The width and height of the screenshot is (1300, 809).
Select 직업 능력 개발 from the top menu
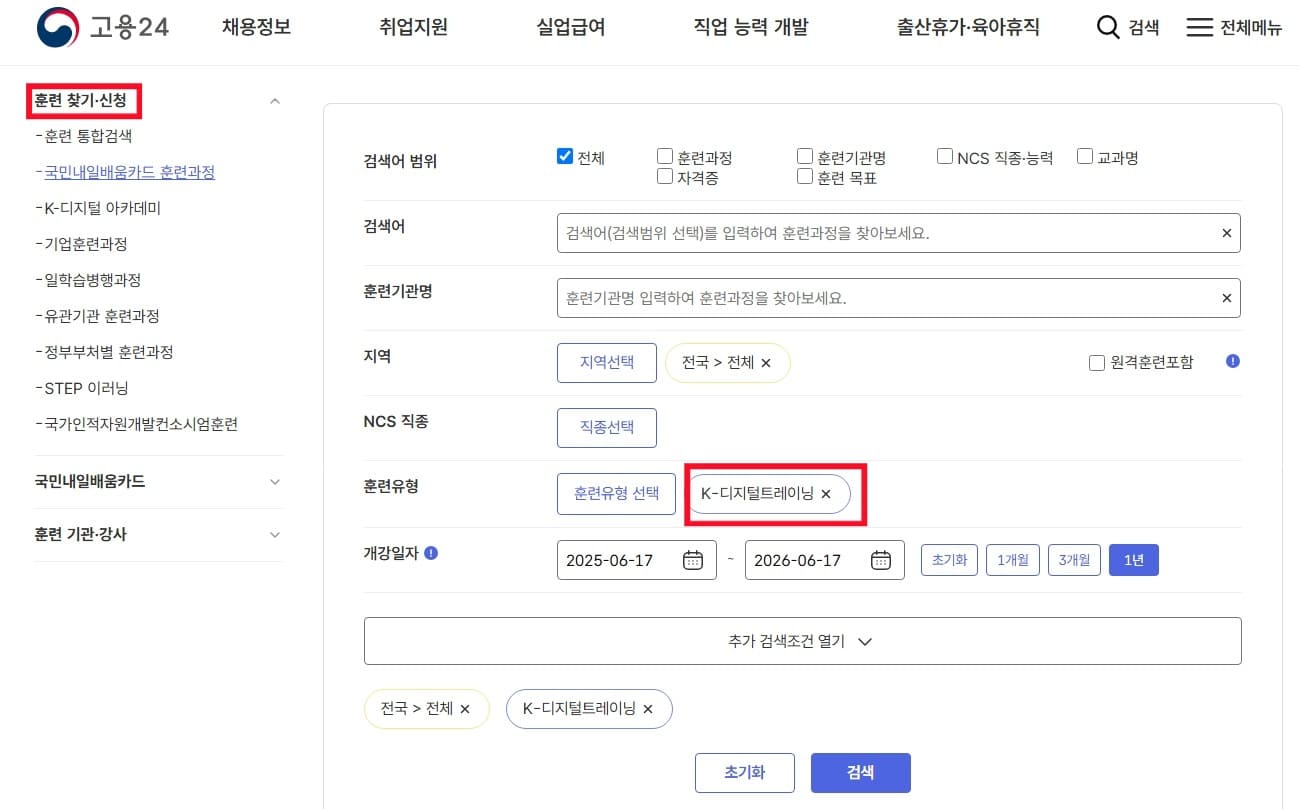tap(752, 27)
